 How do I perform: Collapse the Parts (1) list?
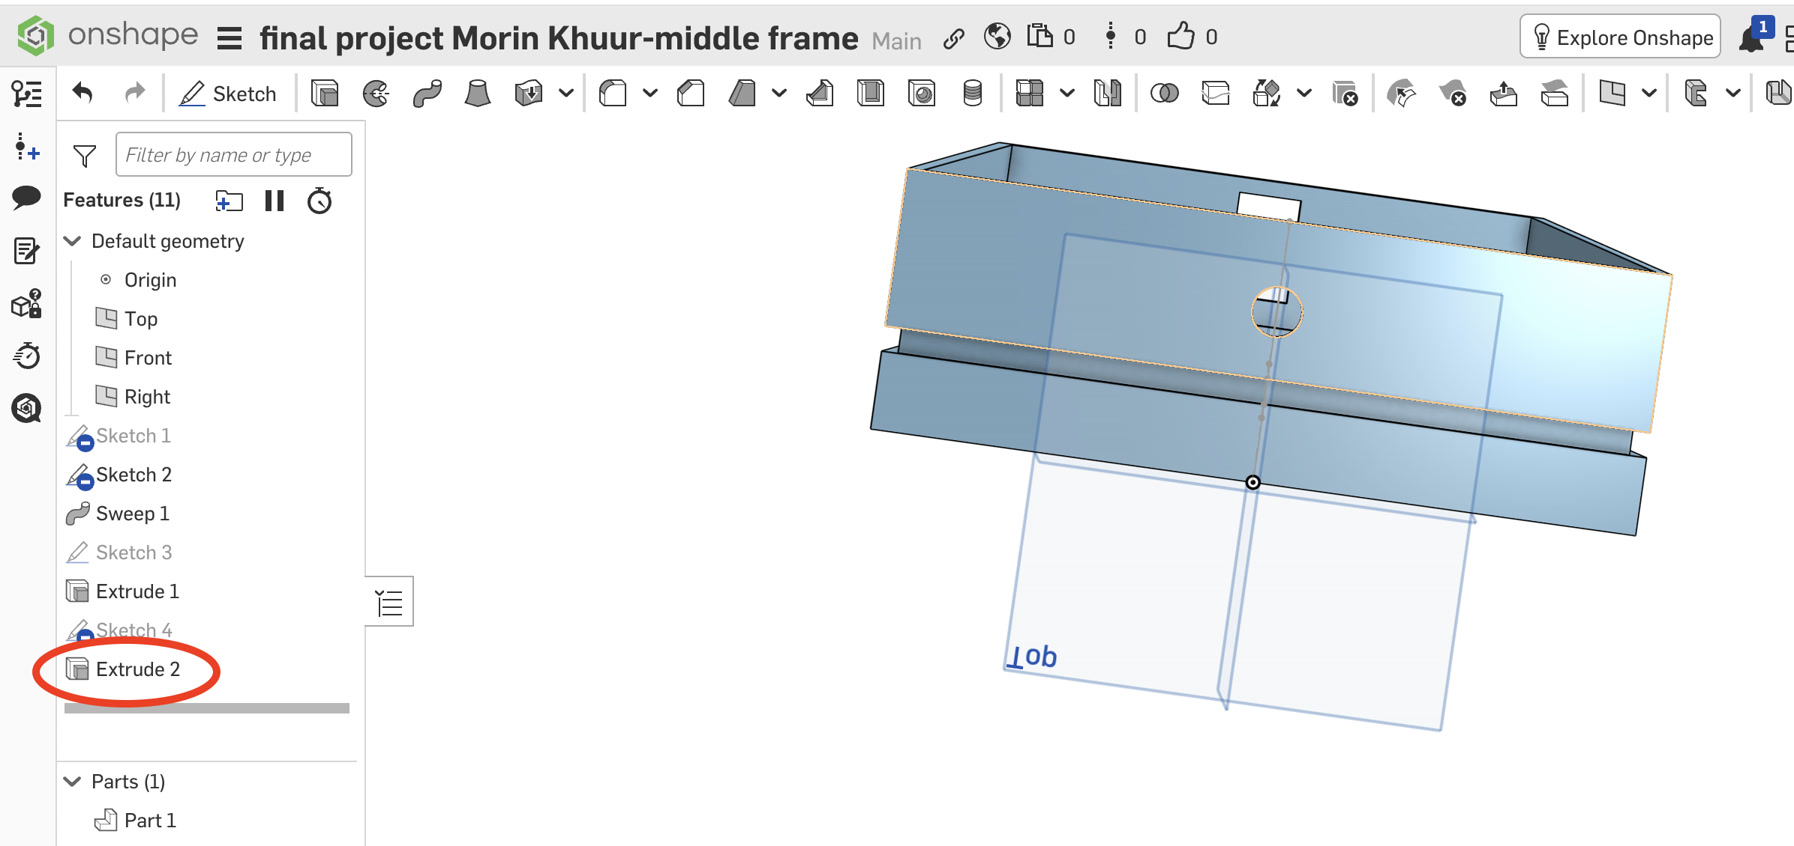73,781
